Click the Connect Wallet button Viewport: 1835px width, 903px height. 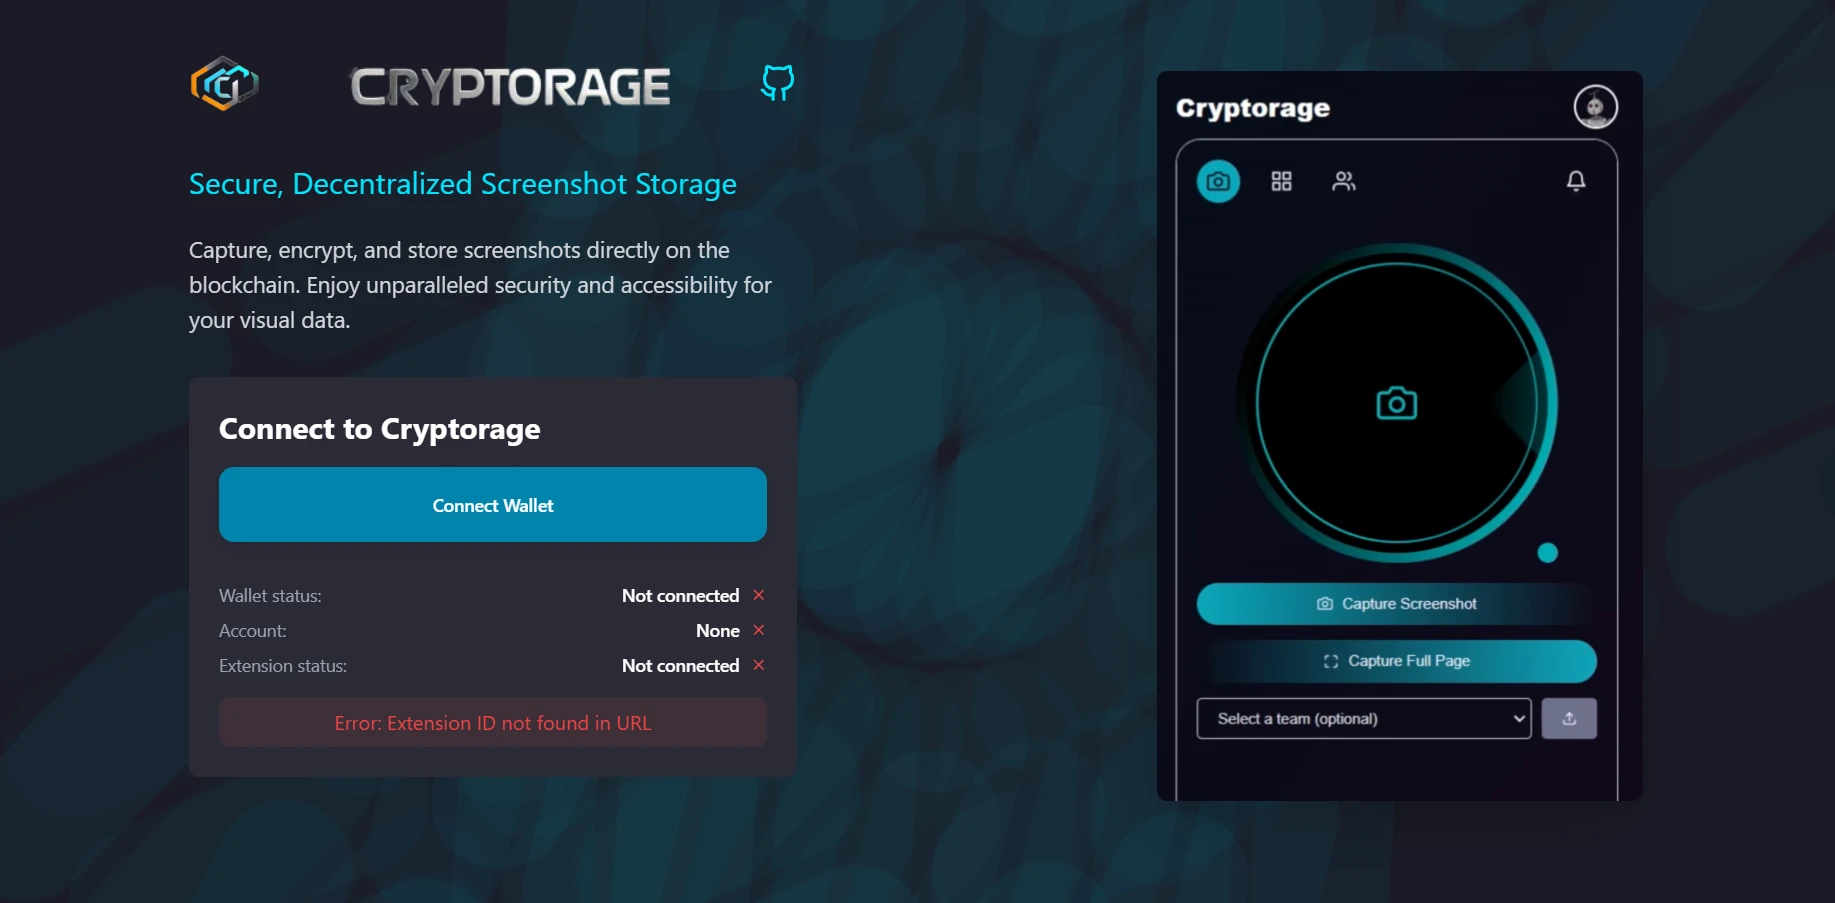[492, 504]
